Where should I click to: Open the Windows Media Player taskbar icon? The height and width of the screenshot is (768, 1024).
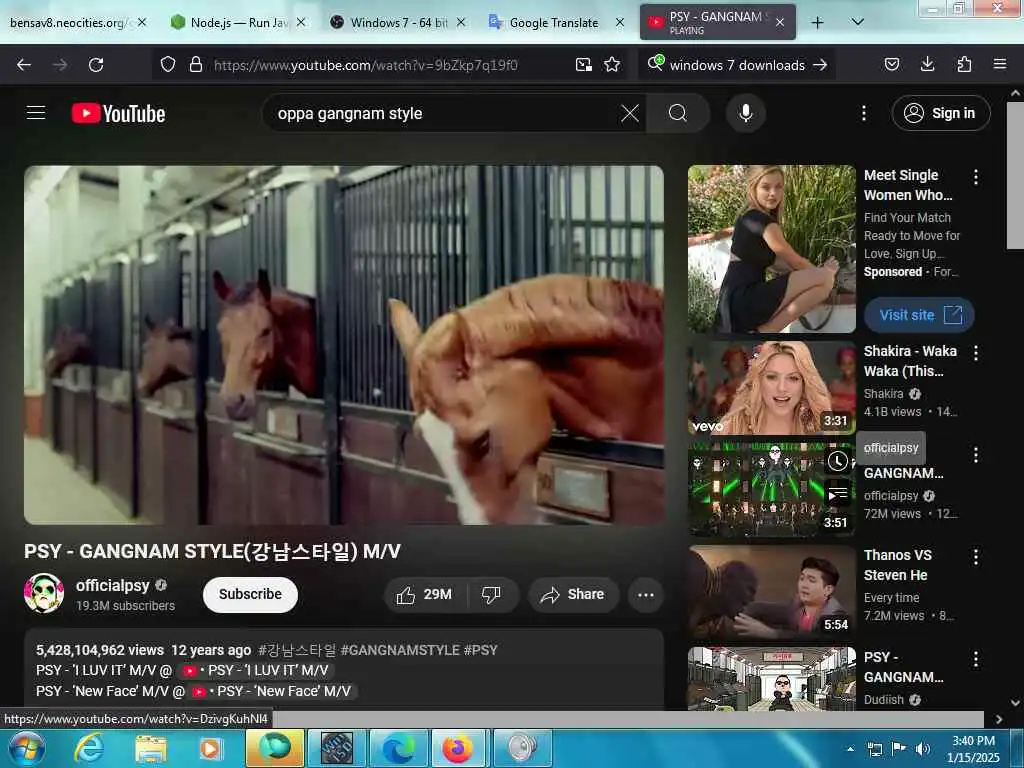coord(211,748)
